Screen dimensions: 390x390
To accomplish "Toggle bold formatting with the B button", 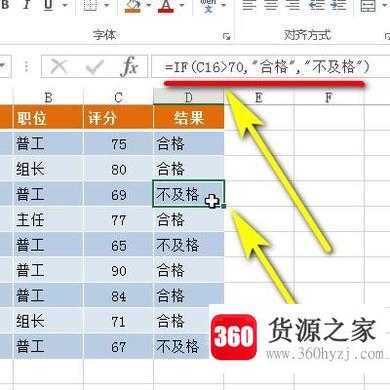I will tap(6, 6).
